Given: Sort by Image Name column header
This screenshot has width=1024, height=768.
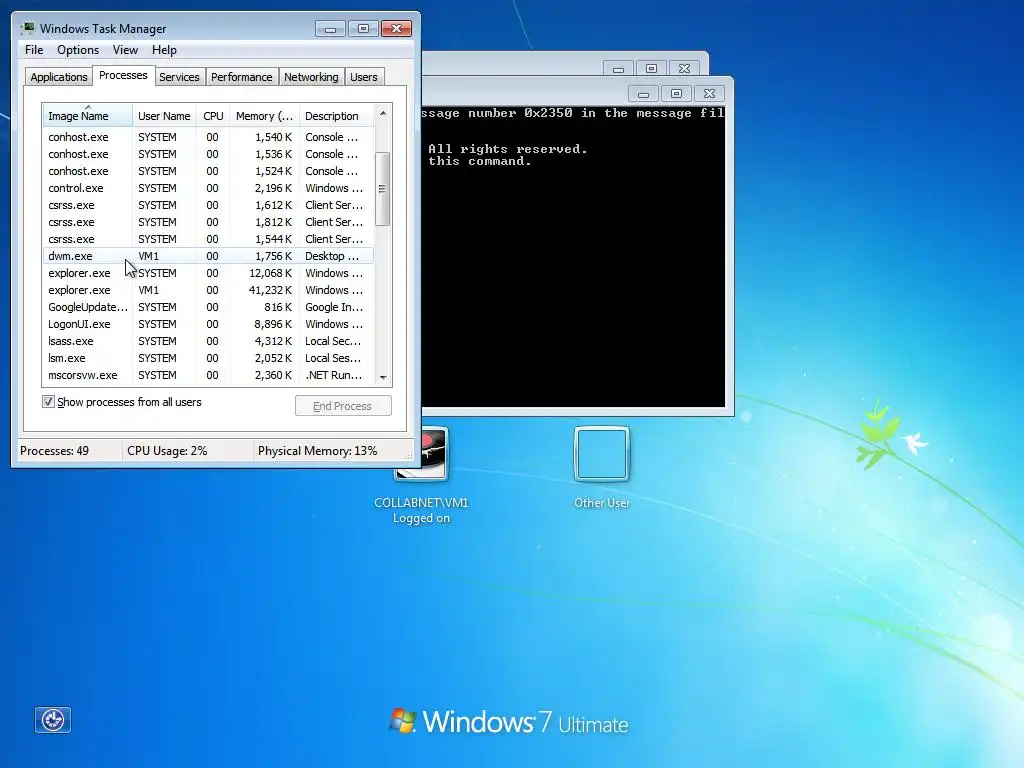Looking at the screenshot, I should 88,116.
